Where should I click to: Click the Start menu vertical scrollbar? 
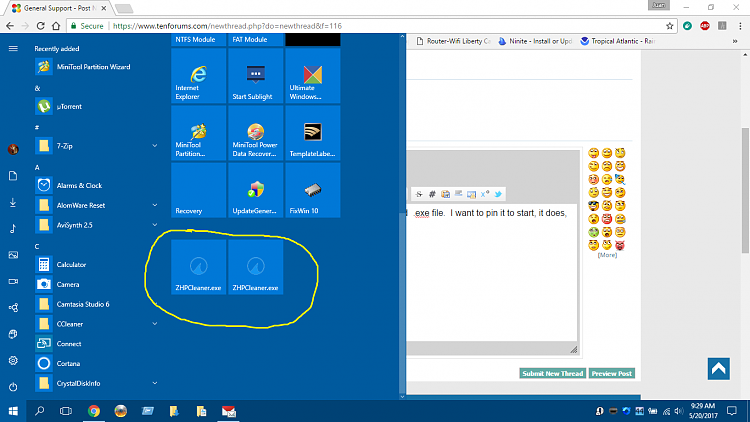[x=402, y=216]
